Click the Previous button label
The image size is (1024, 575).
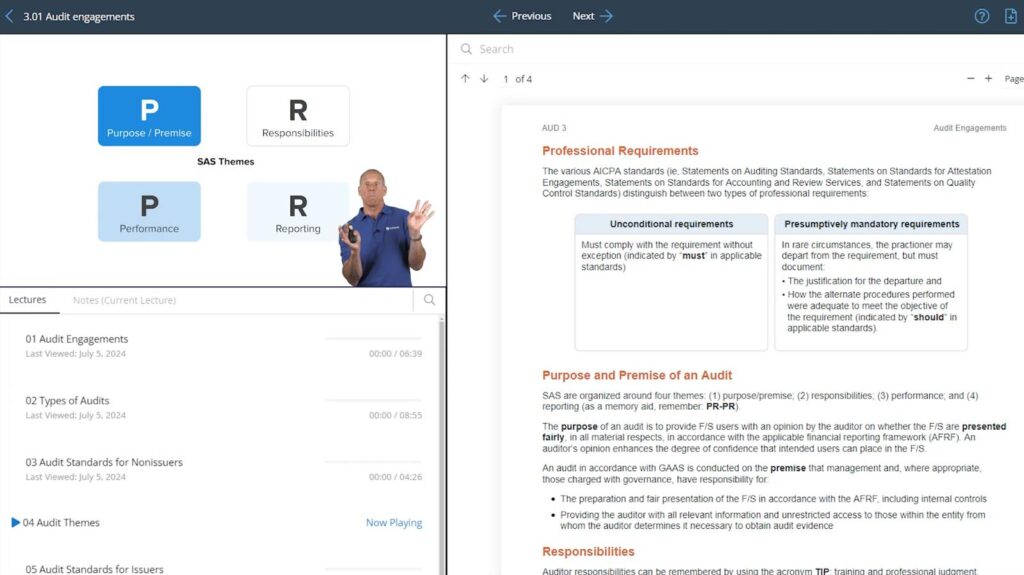coord(531,16)
